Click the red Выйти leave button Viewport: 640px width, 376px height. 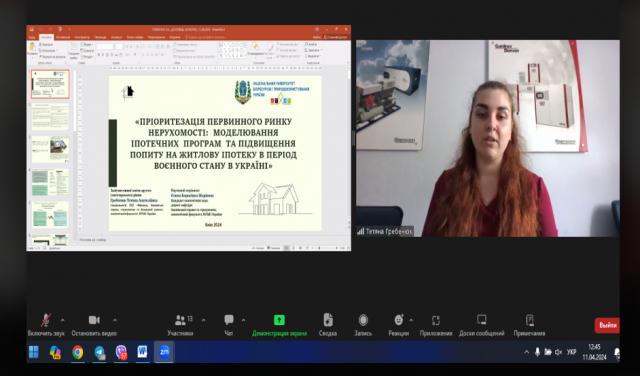click(x=607, y=325)
